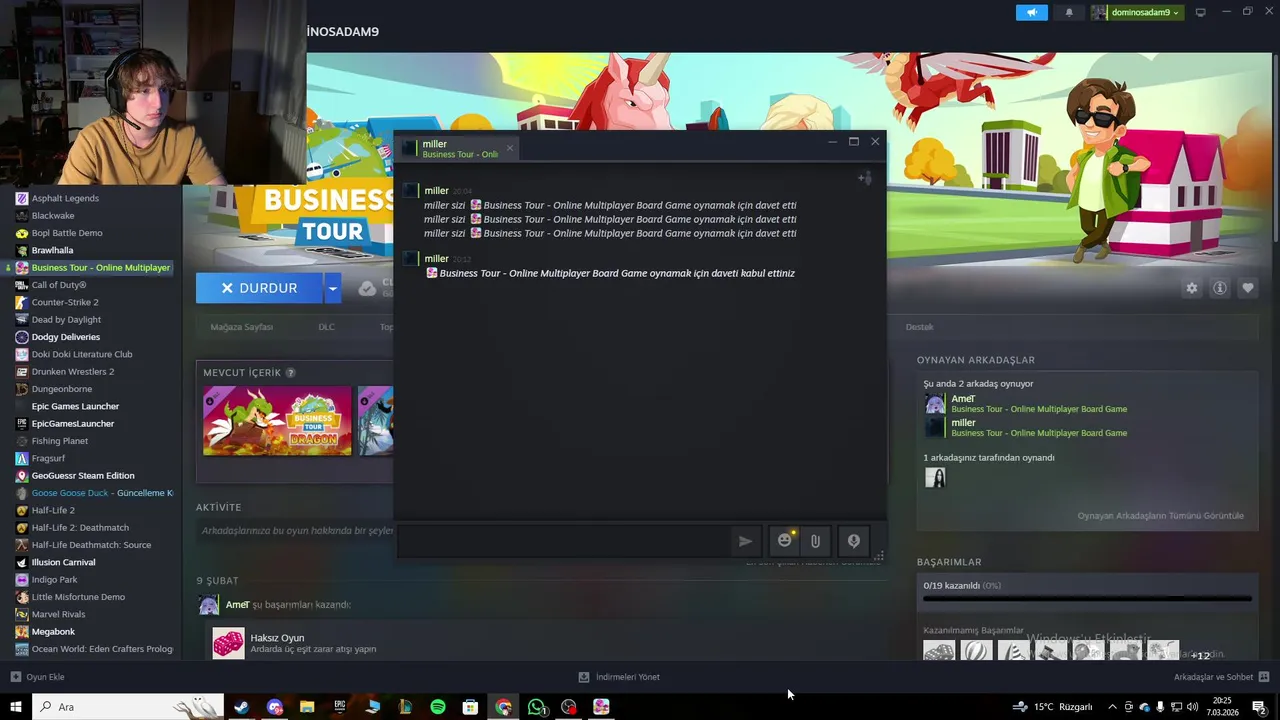This screenshot has height=720, width=1280.
Task: Open Epic Games from the taskbar
Action: (340, 707)
